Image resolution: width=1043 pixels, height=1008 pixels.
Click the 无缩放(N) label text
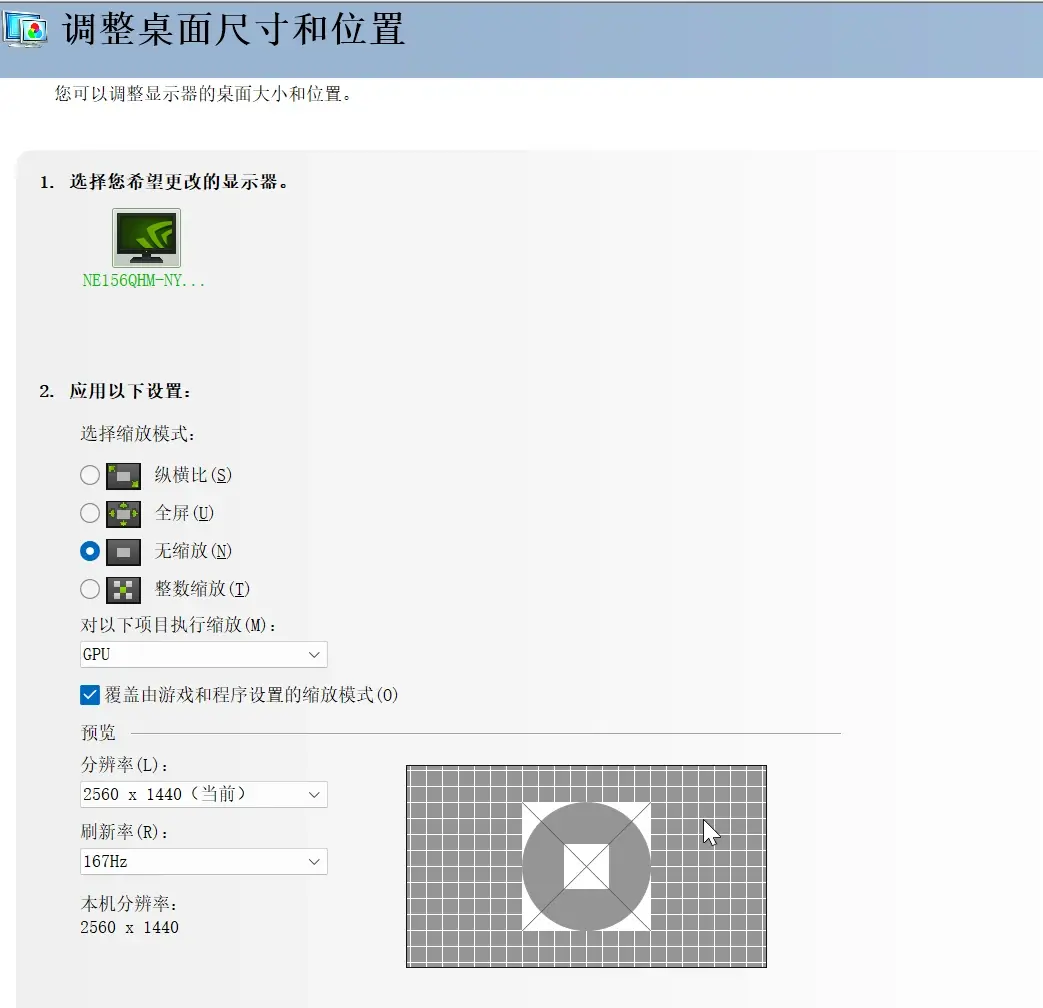193,551
